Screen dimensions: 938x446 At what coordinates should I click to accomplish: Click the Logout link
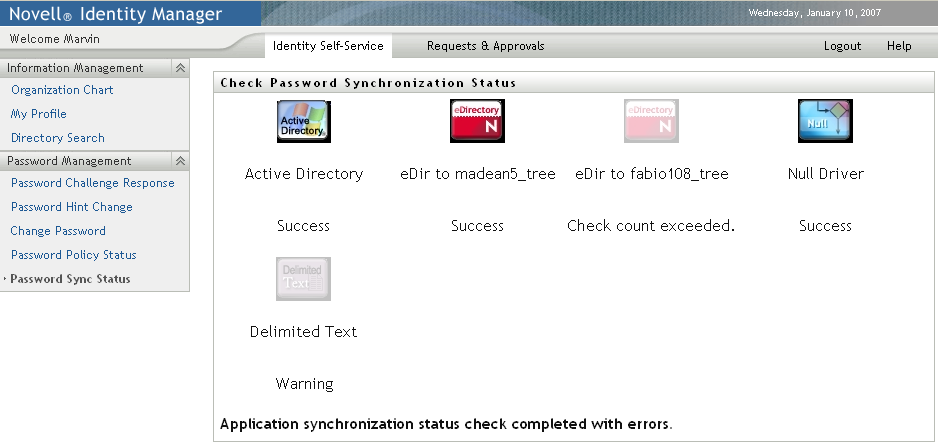(x=842, y=46)
